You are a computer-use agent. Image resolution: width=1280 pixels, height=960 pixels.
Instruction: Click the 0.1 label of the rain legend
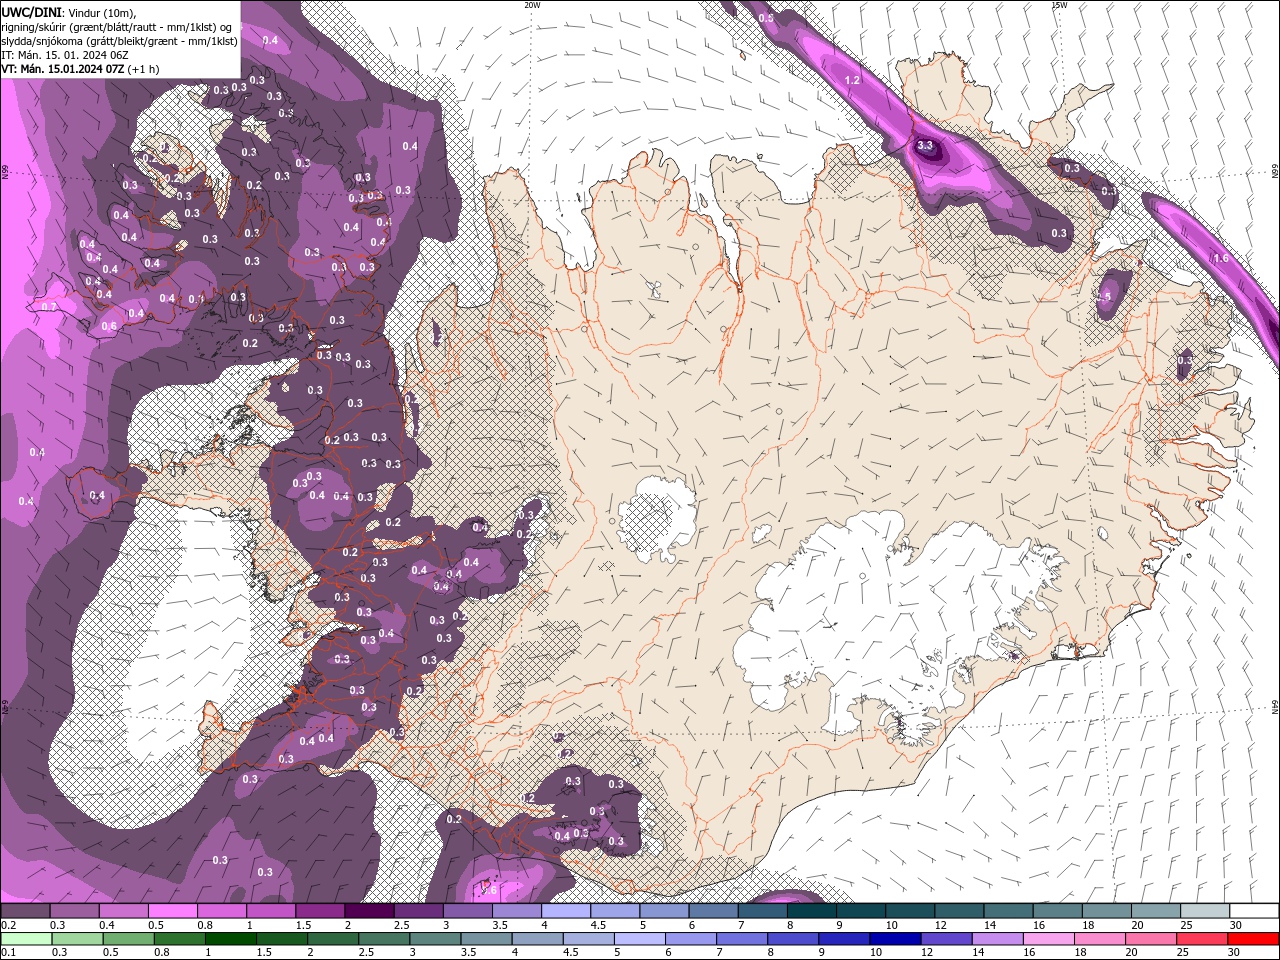7,953
